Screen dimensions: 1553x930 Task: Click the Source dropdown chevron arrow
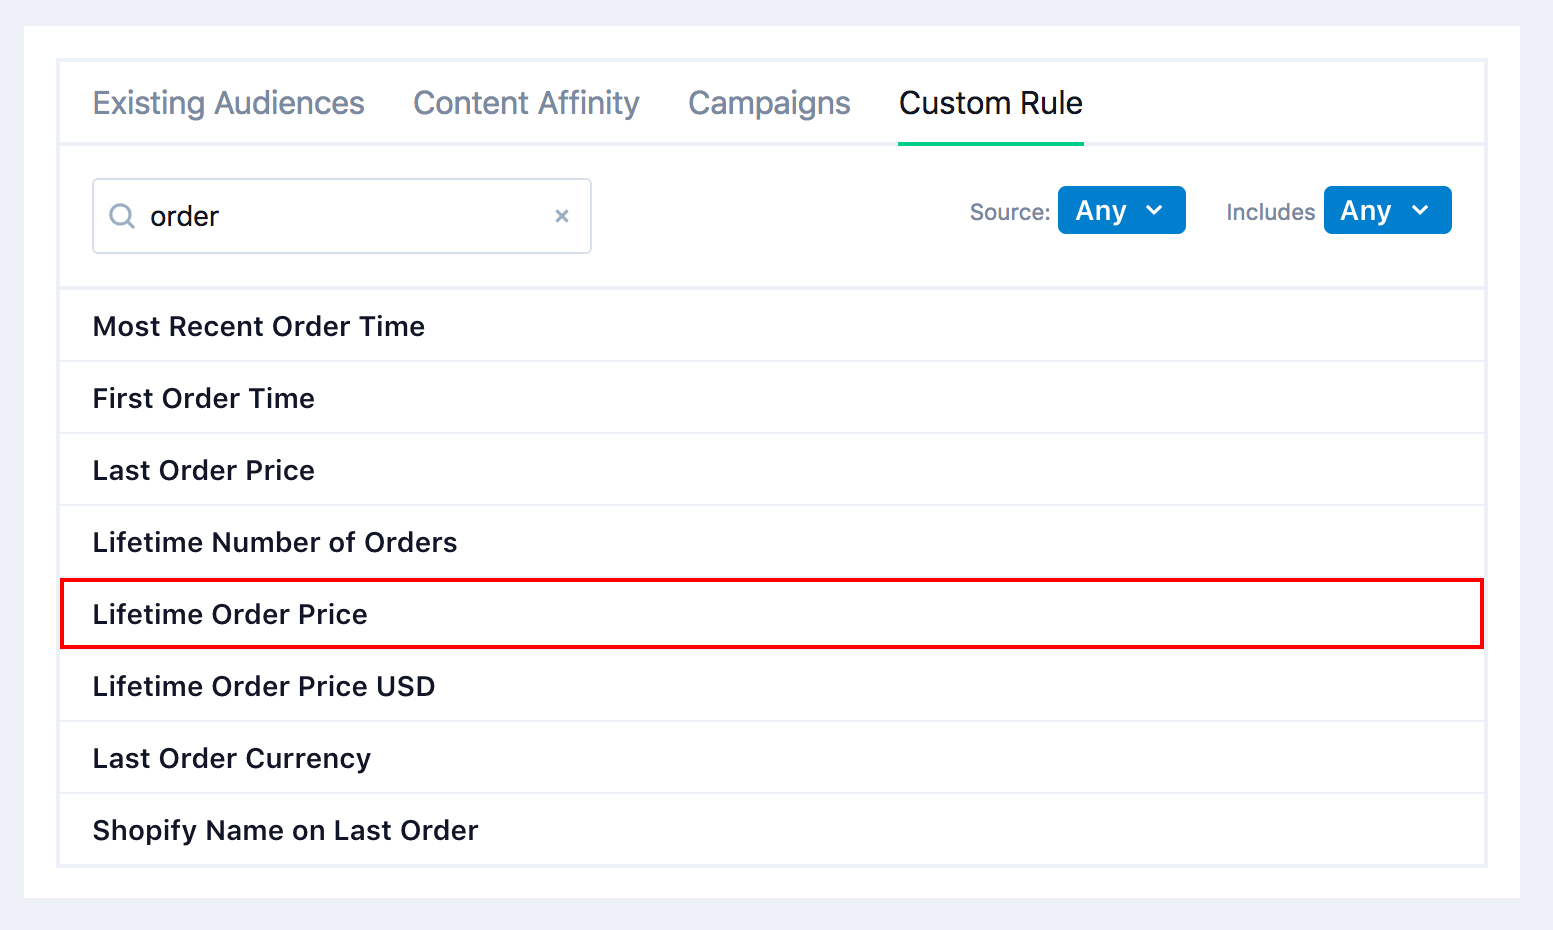1154,210
